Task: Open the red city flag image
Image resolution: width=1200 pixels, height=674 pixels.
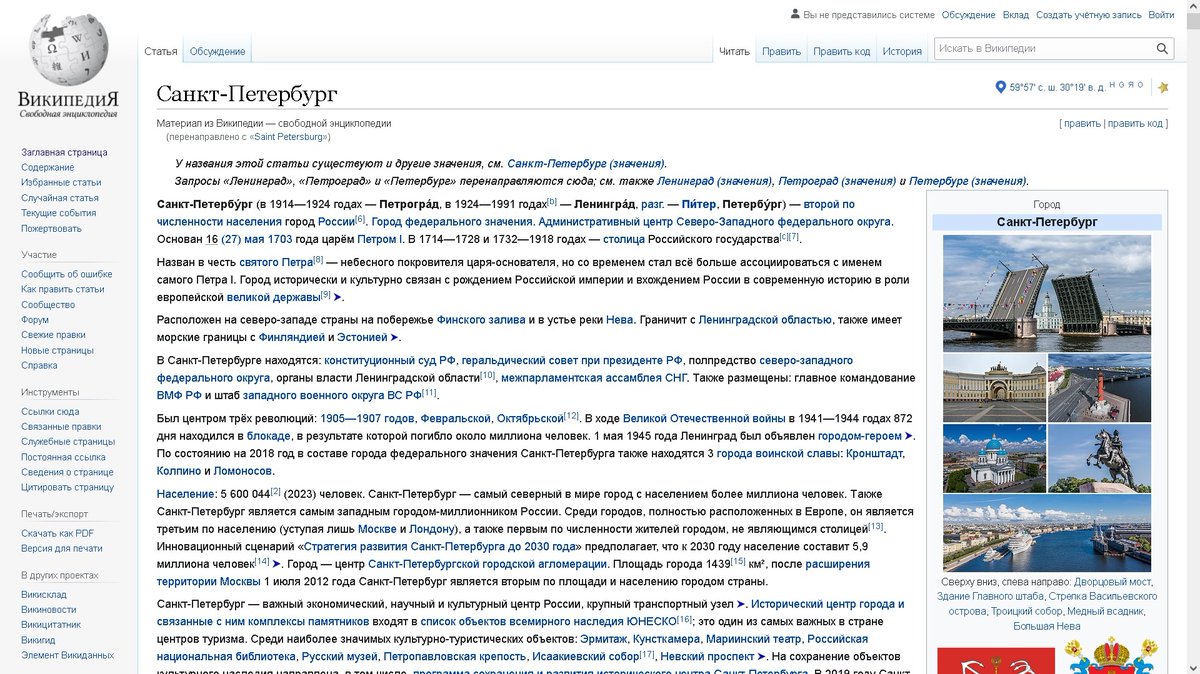Action: click(996, 660)
